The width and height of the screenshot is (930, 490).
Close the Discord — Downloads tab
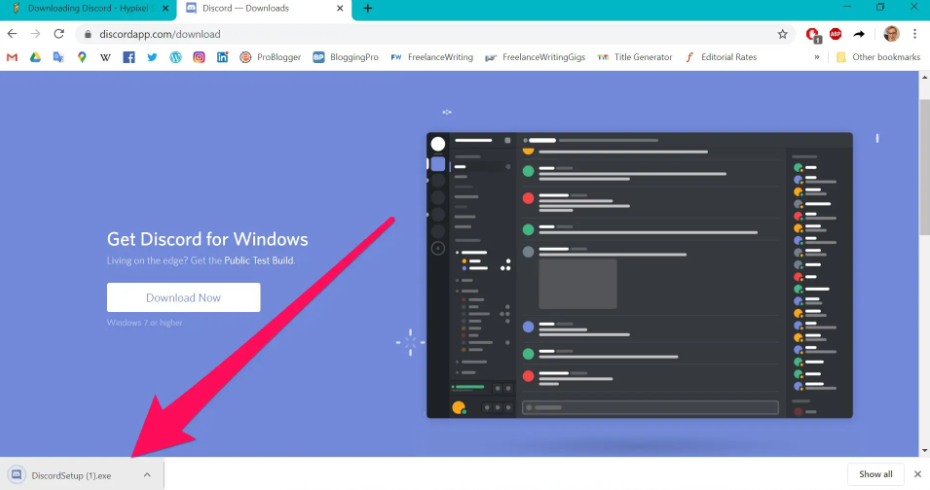[340, 8]
